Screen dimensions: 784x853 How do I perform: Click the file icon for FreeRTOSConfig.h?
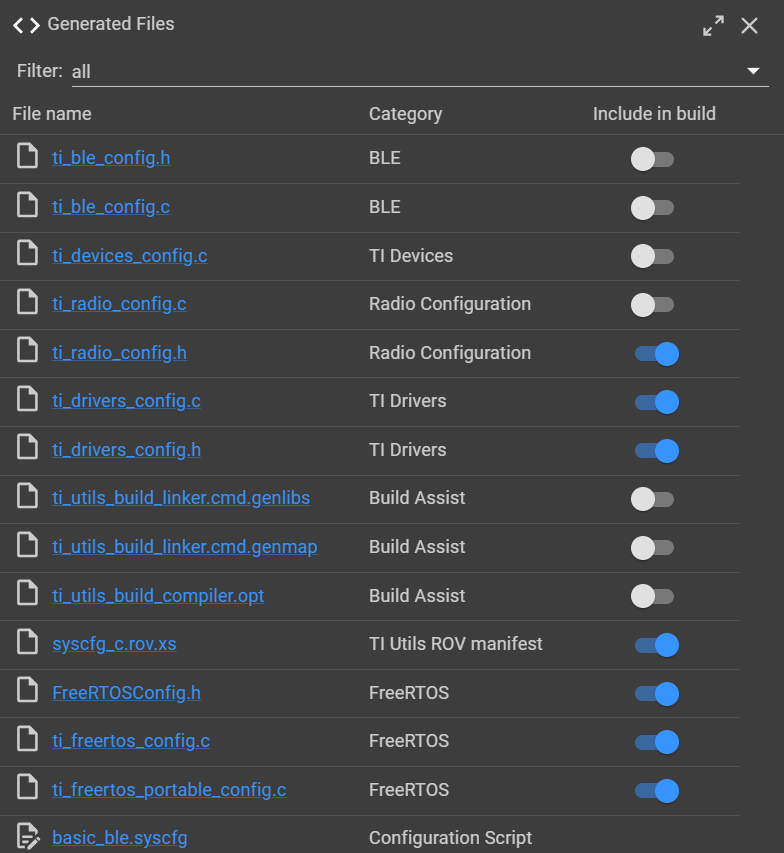[27, 693]
